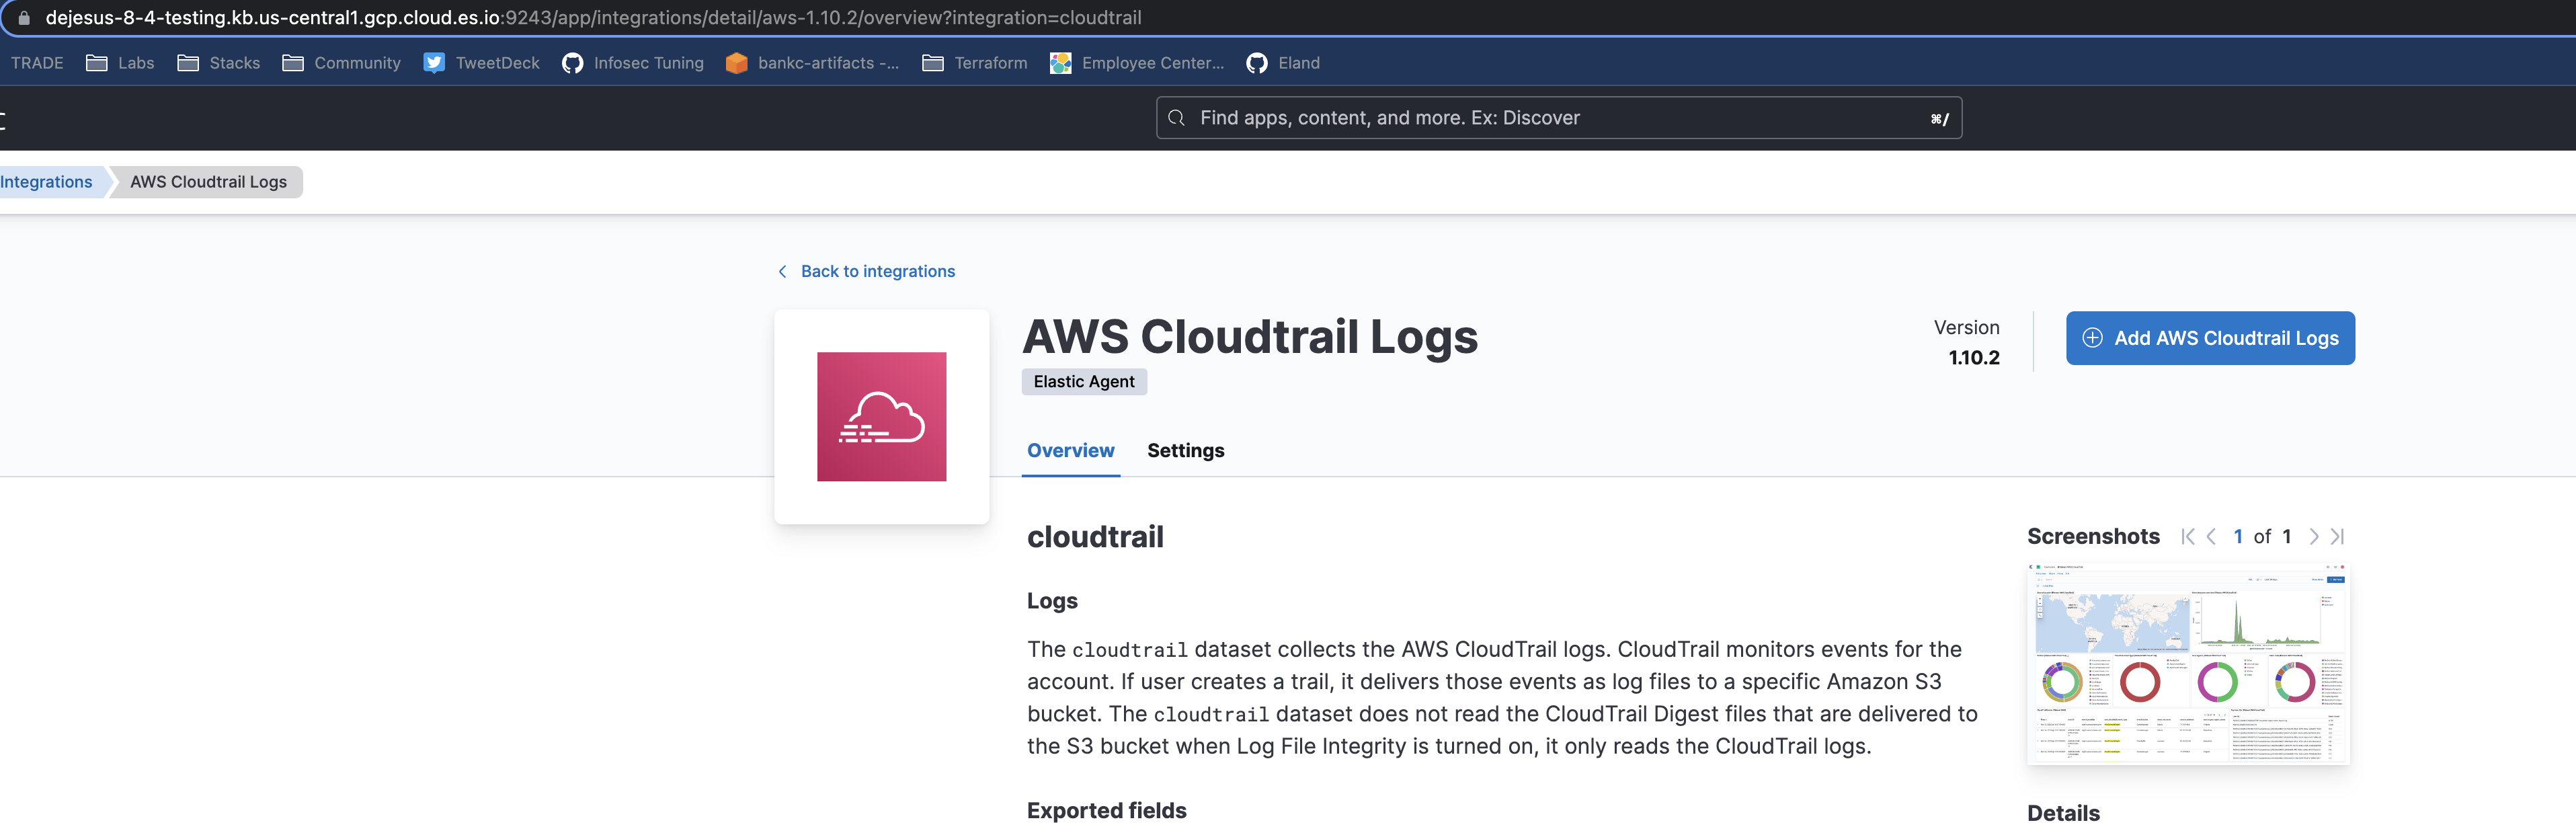Click the previous screenshot arrow
This screenshot has width=2576, height=835.
[x=2212, y=536]
